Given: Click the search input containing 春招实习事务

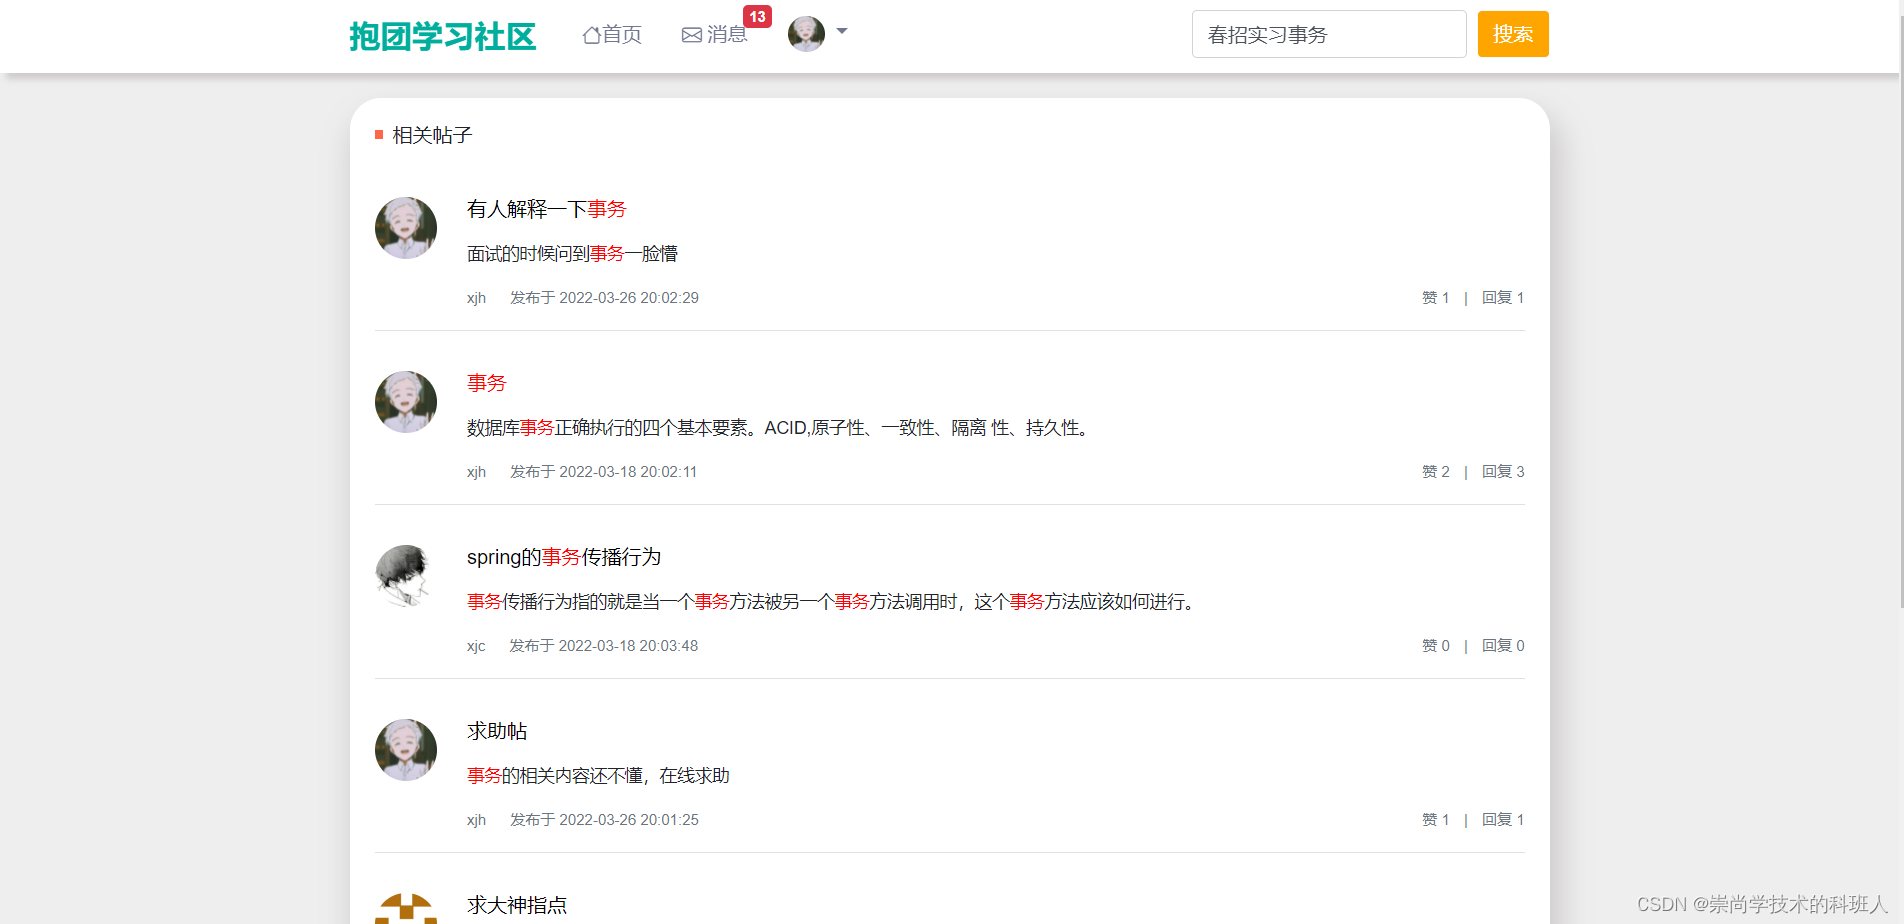Looking at the screenshot, I should pyautogui.click(x=1328, y=33).
